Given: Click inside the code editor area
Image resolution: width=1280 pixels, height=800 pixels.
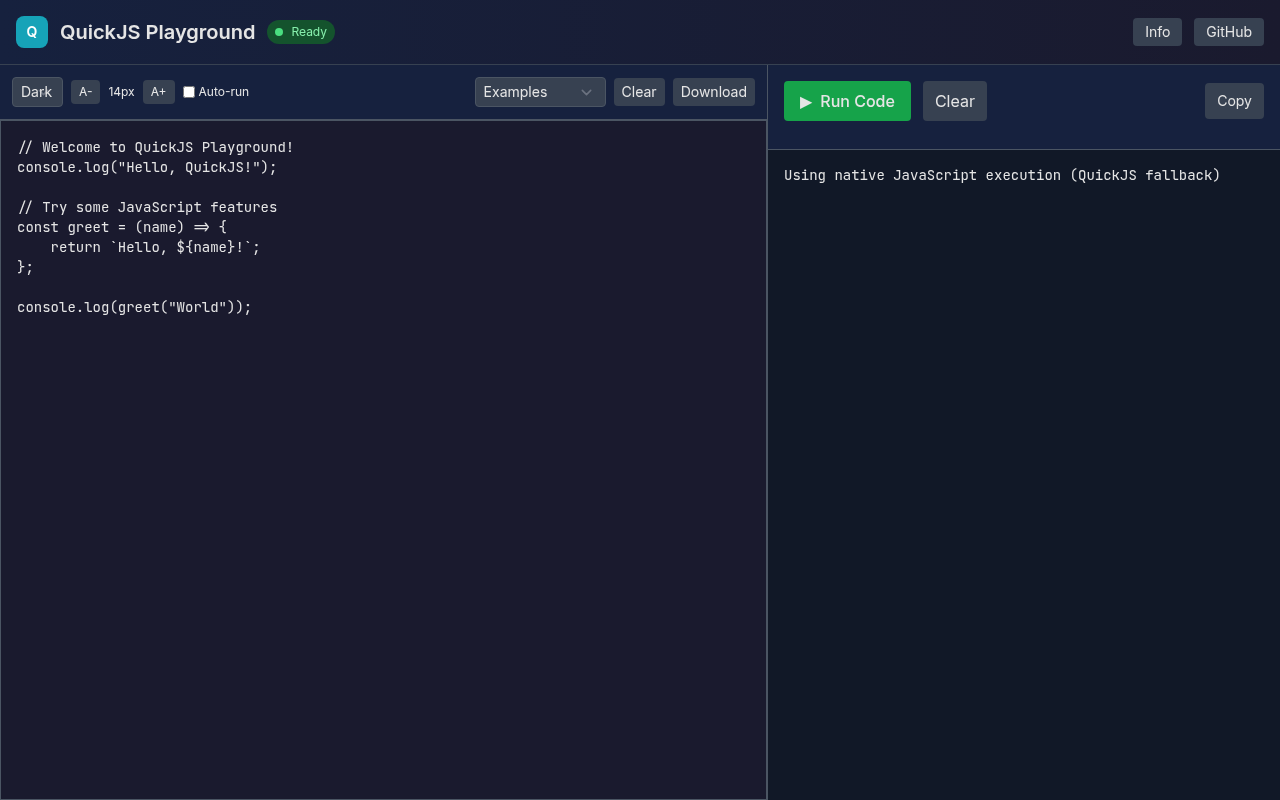Looking at the screenshot, I should click(383, 500).
